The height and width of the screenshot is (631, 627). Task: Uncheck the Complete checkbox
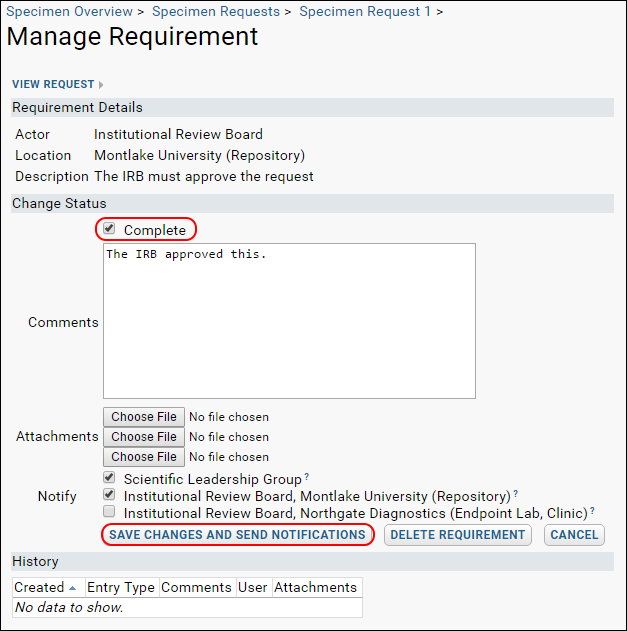pyautogui.click(x=109, y=229)
